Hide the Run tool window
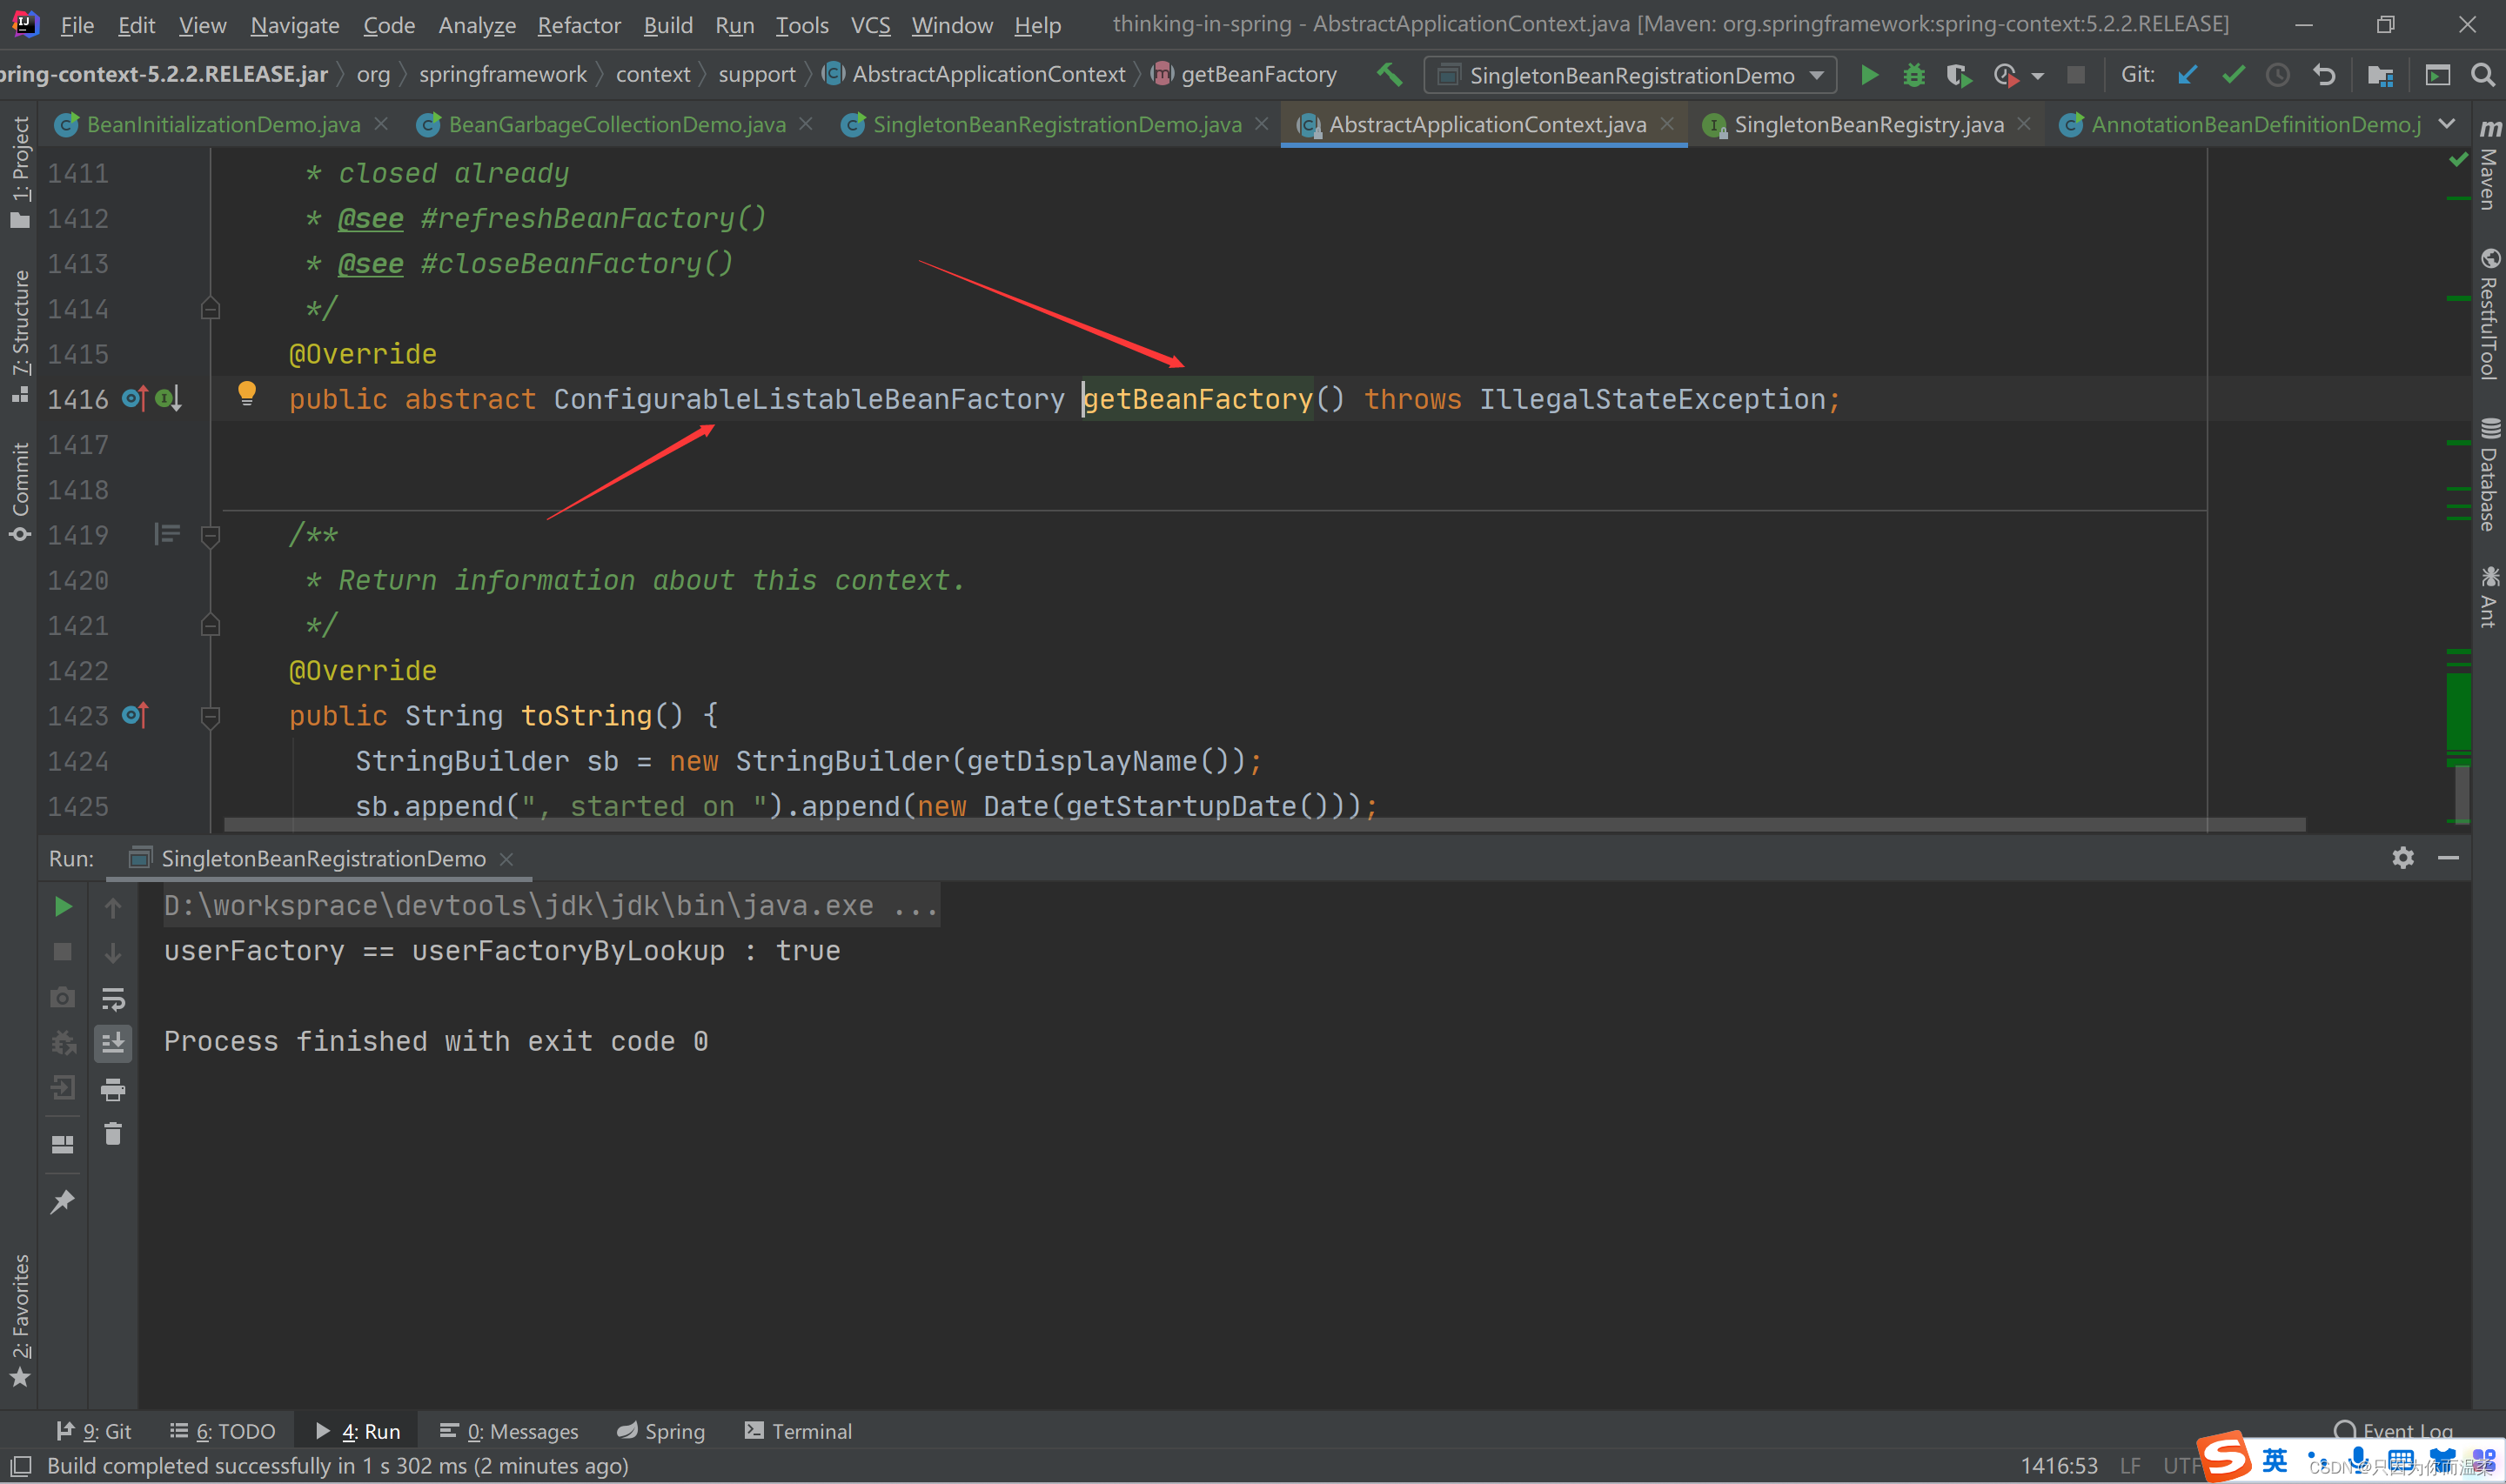Viewport: 2506px width, 1484px height. pos(2448,857)
